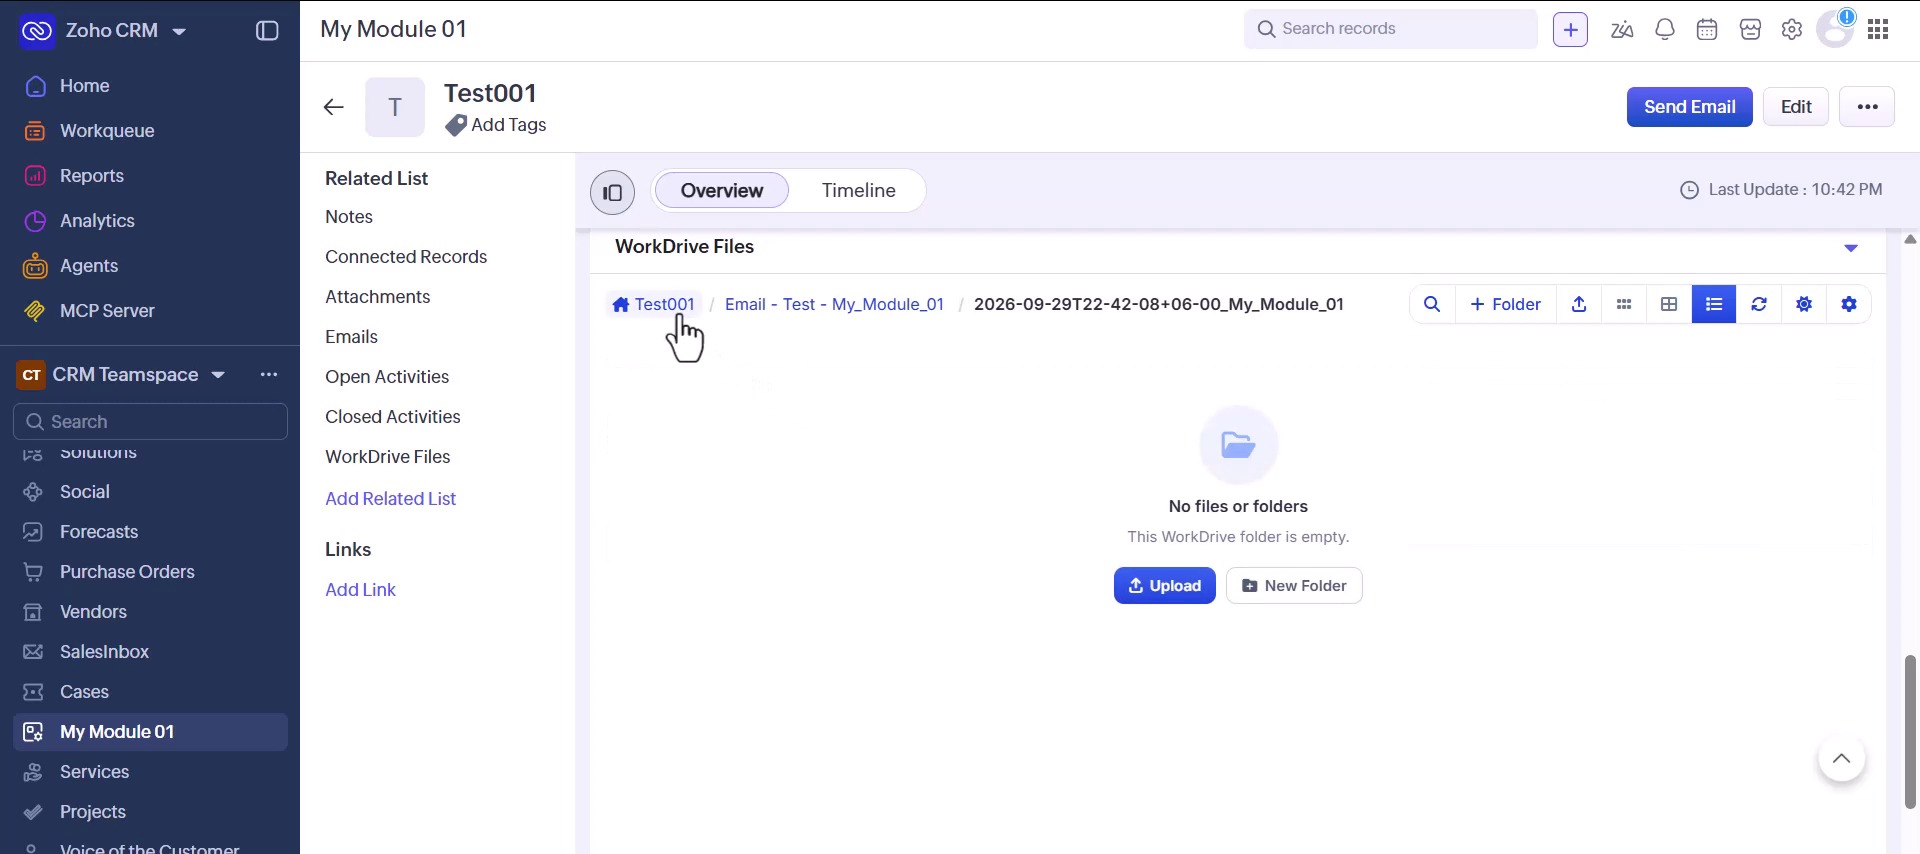The width and height of the screenshot is (1920, 854).
Task: Click the page vertical scrollbar thumb
Action: point(1910,732)
